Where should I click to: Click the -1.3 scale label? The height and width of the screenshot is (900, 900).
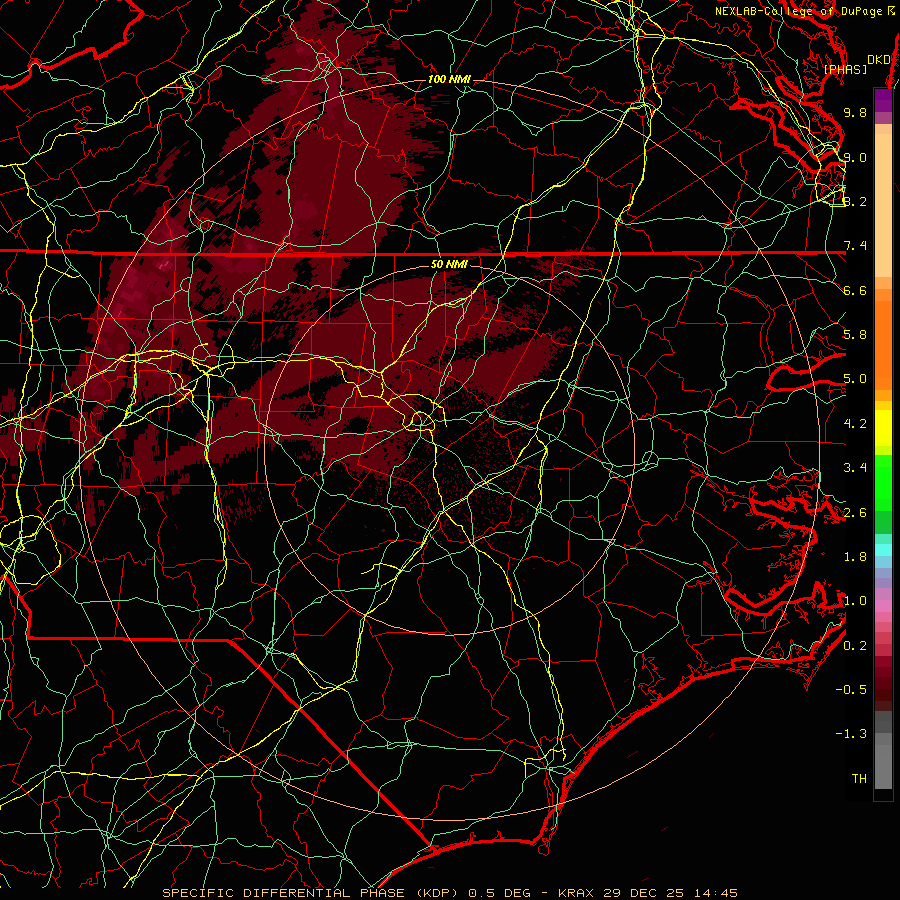coord(851,734)
